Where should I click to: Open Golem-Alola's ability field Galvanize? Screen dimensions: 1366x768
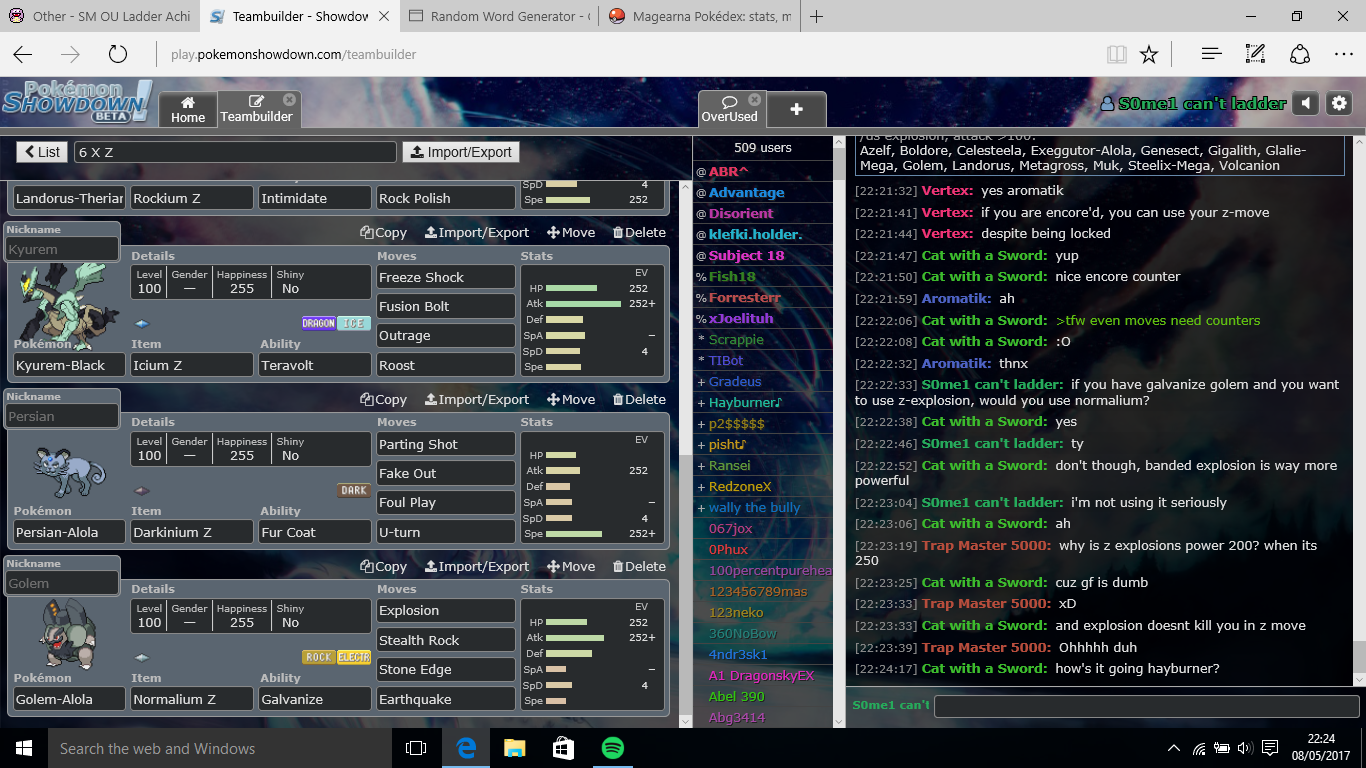[x=314, y=699]
